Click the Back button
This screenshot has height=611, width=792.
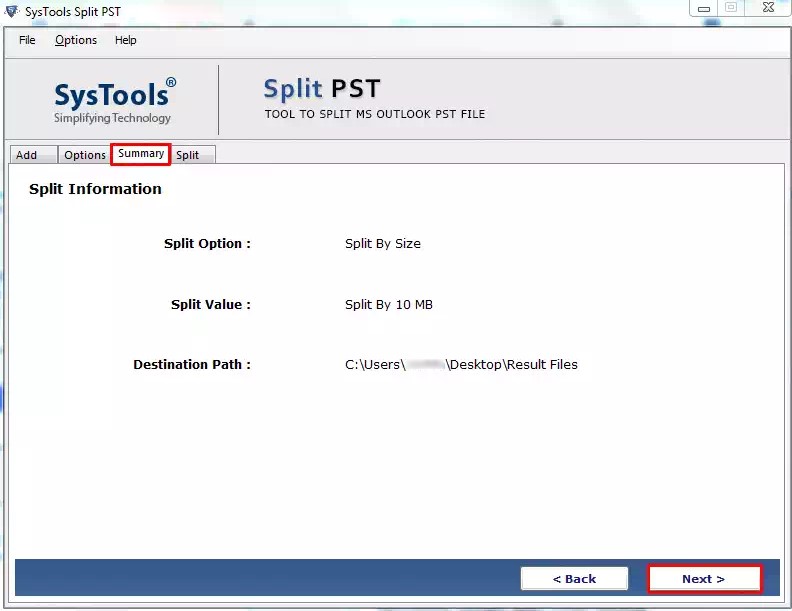click(x=574, y=579)
